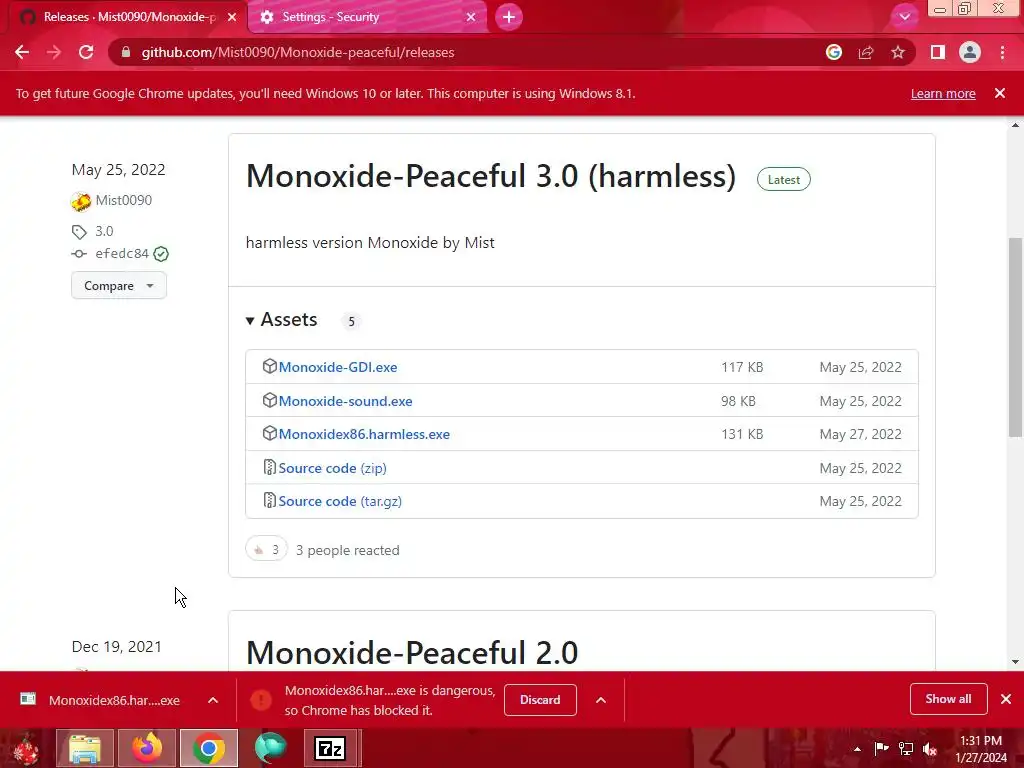
Task: Open the Start button on taskbar
Action: coord(26,748)
